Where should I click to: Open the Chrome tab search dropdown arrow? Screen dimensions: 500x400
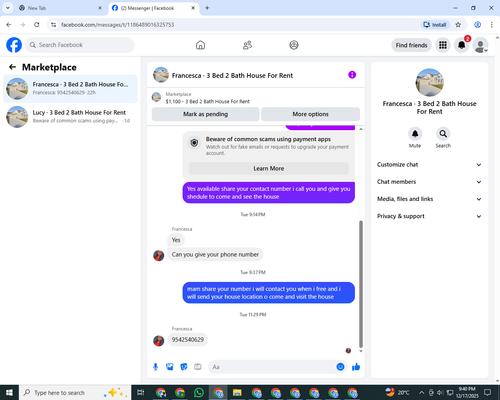point(8,8)
